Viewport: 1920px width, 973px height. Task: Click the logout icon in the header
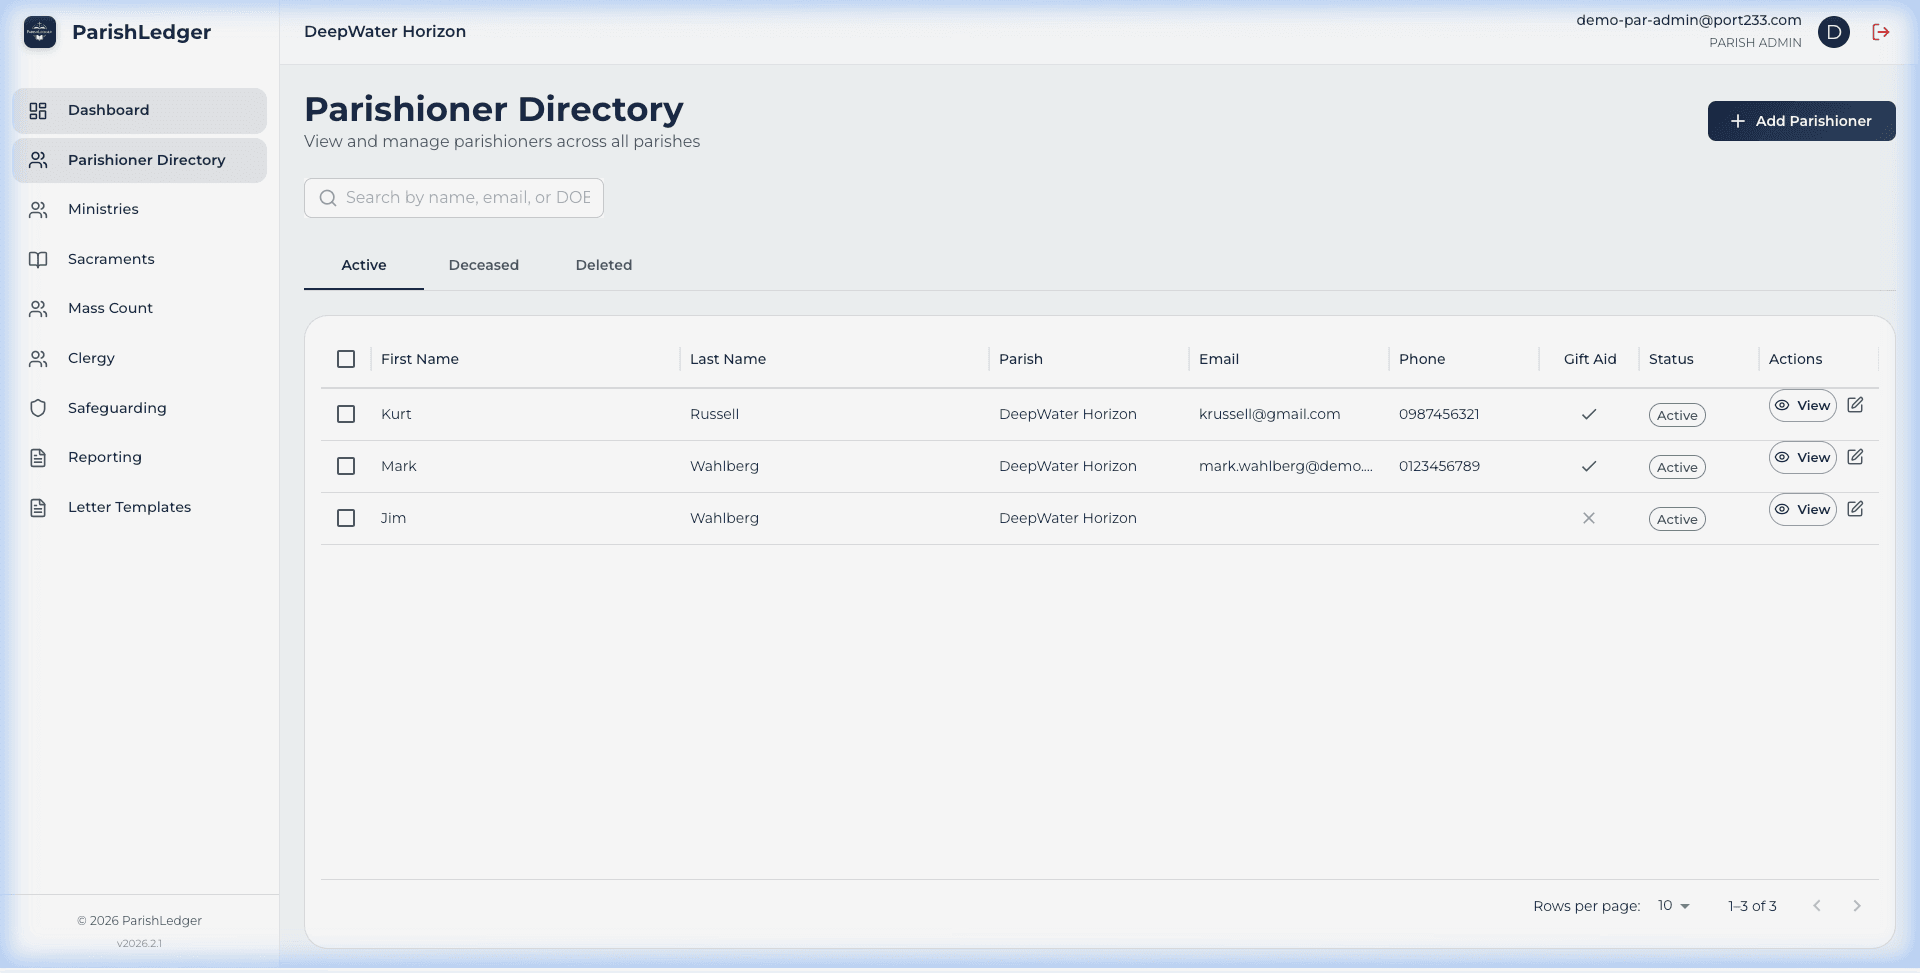(1881, 32)
